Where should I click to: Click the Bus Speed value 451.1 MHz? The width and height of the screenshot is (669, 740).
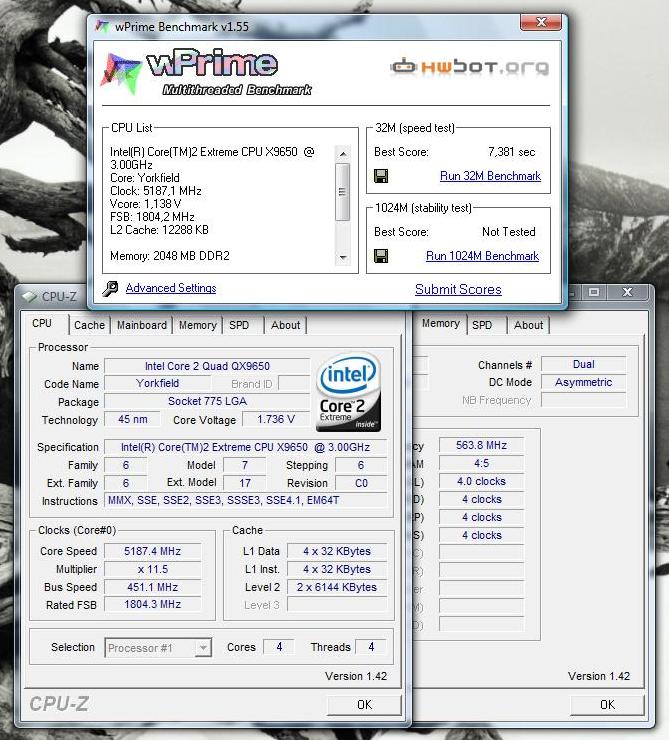click(152, 587)
